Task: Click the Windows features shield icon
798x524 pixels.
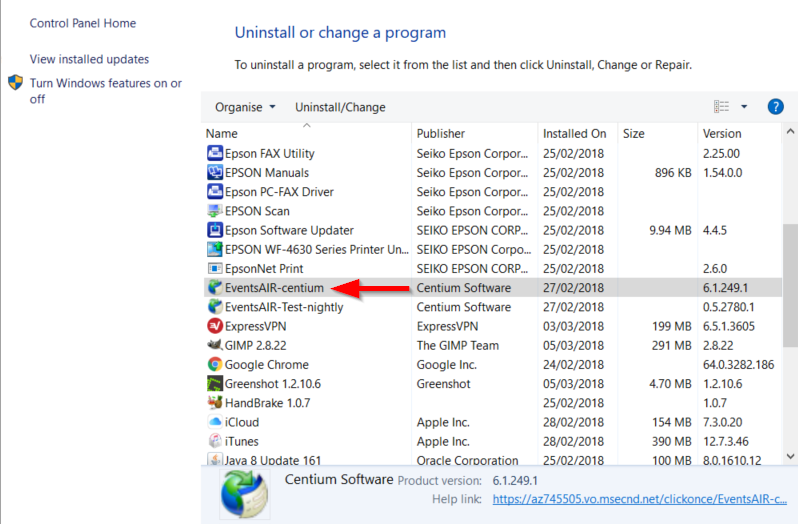Action: point(15,82)
